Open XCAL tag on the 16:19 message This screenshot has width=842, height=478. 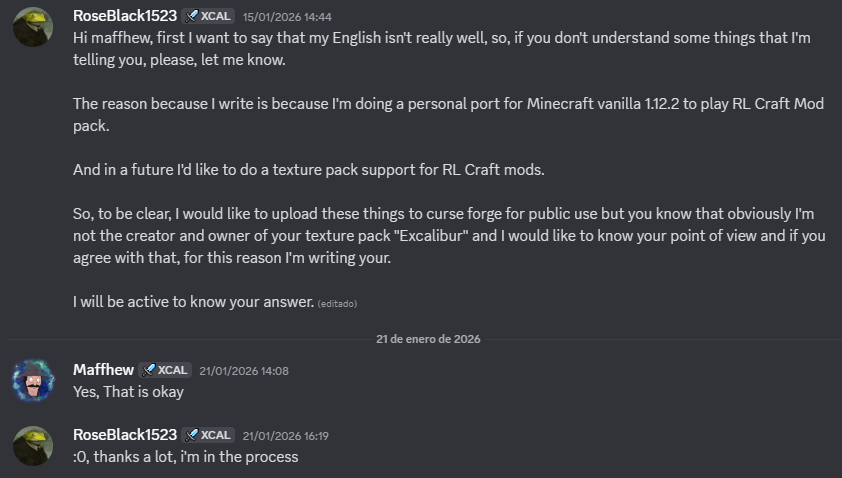208,436
